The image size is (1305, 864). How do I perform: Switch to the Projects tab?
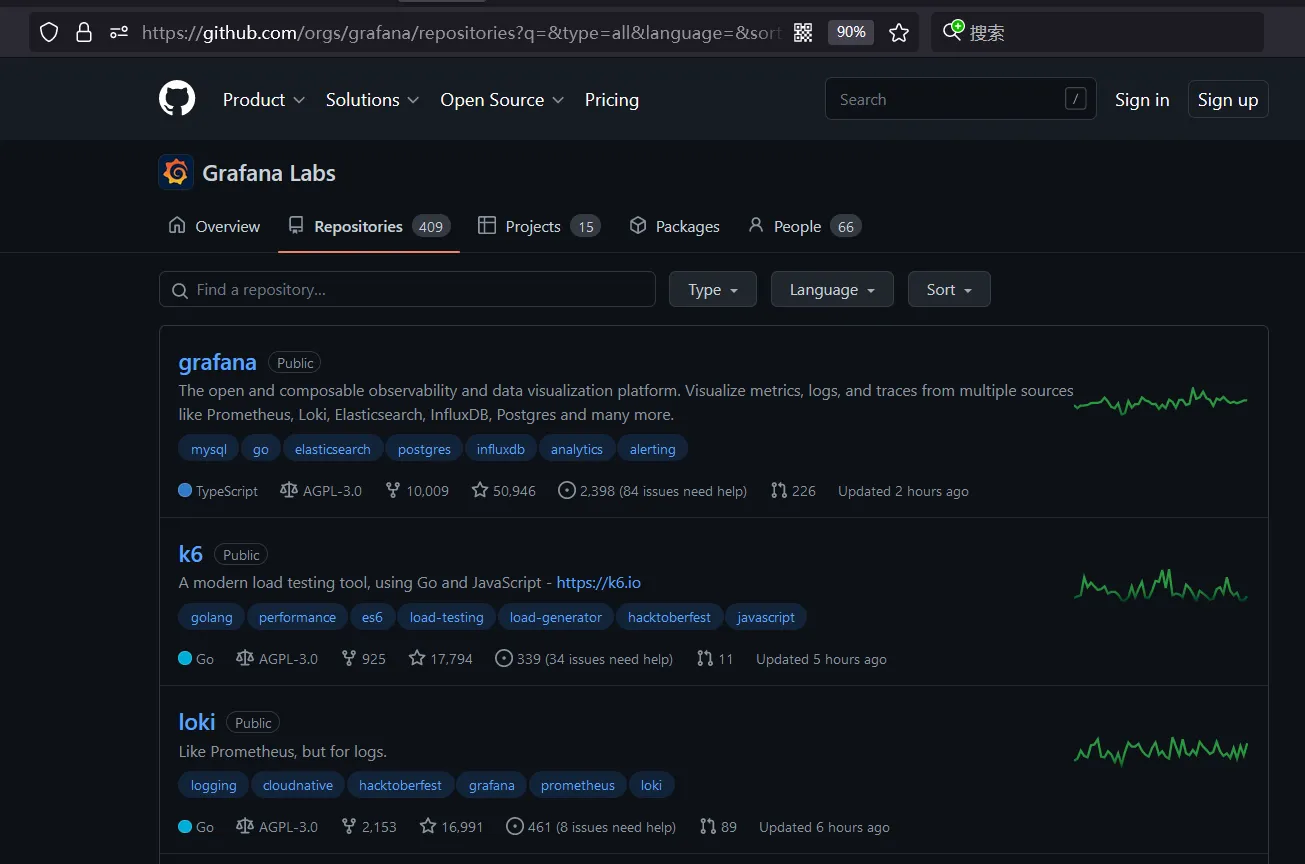coord(538,226)
